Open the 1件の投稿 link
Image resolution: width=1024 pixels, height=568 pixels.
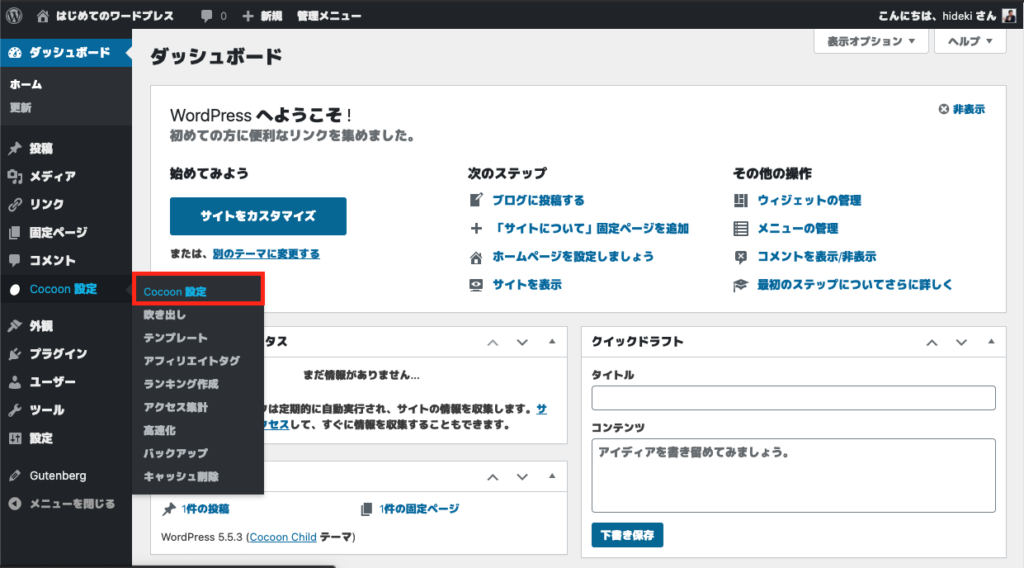205,509
